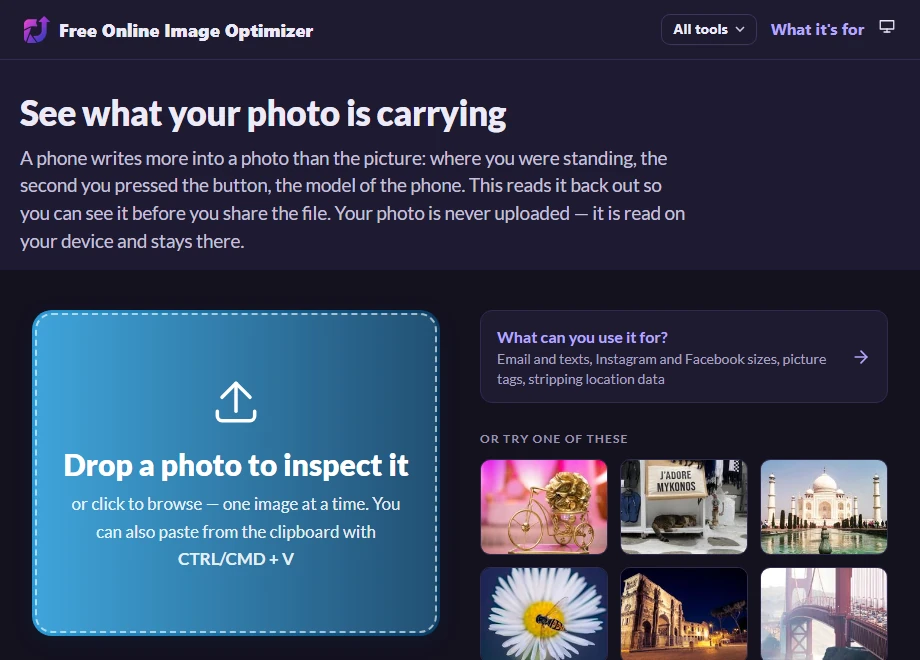The image size is (920, 660).
Task: Toggle the display theme monitor icon
Action: coord(887,27)
